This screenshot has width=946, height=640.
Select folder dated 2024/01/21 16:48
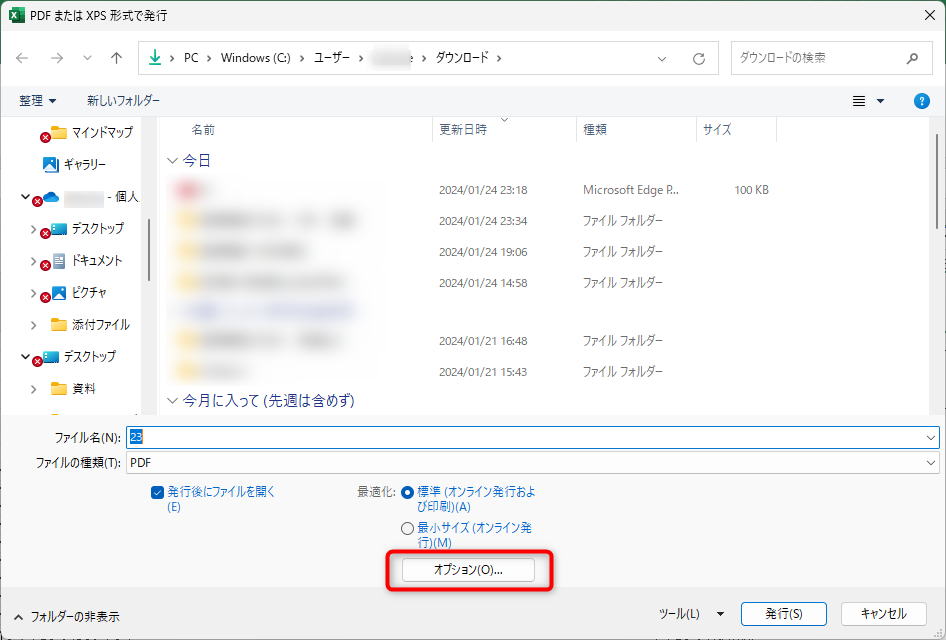click(x=471, y=341)
